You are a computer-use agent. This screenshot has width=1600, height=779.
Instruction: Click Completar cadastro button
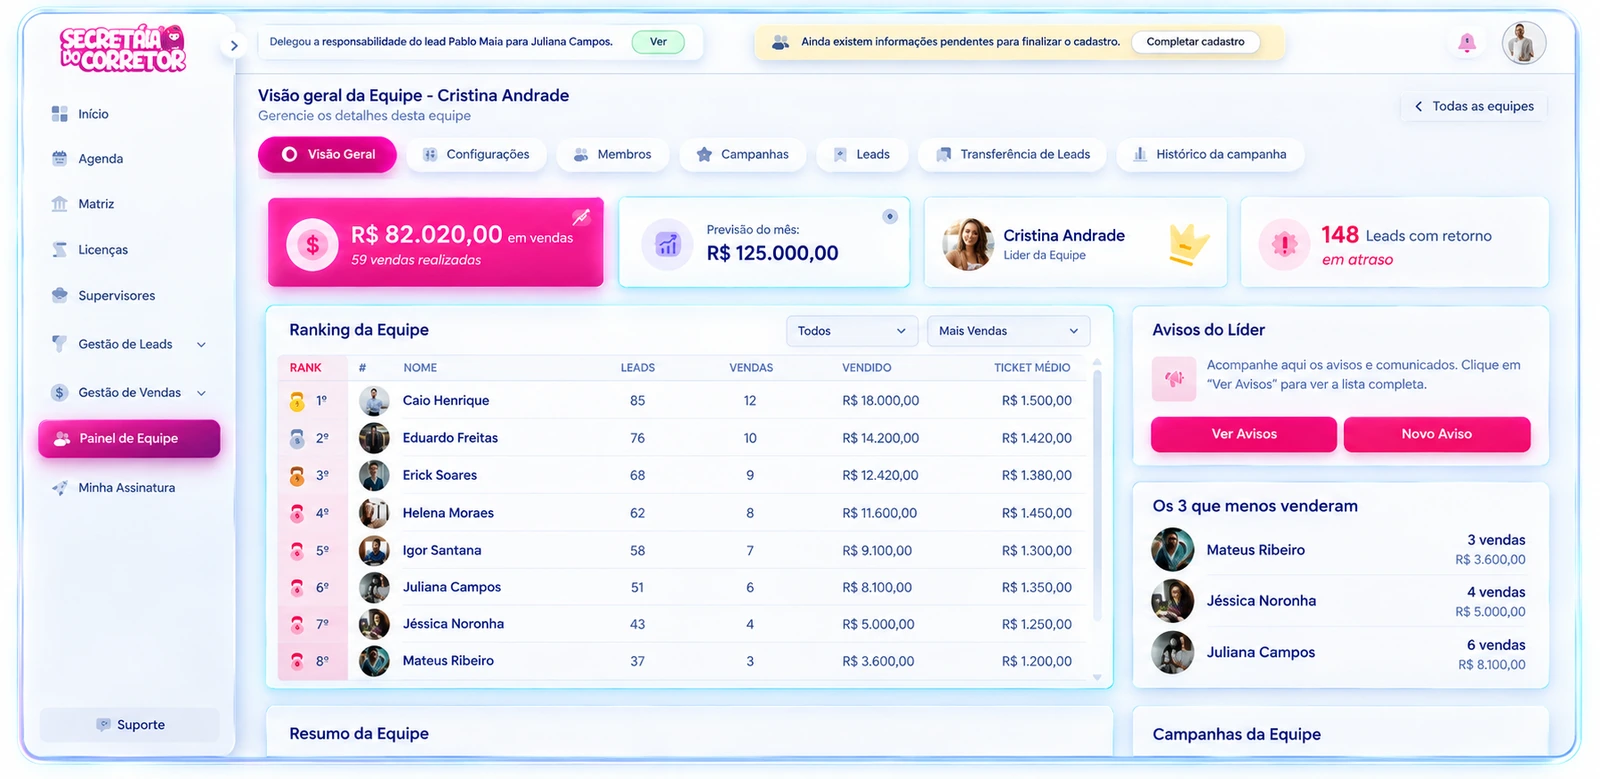(1195, 42)
